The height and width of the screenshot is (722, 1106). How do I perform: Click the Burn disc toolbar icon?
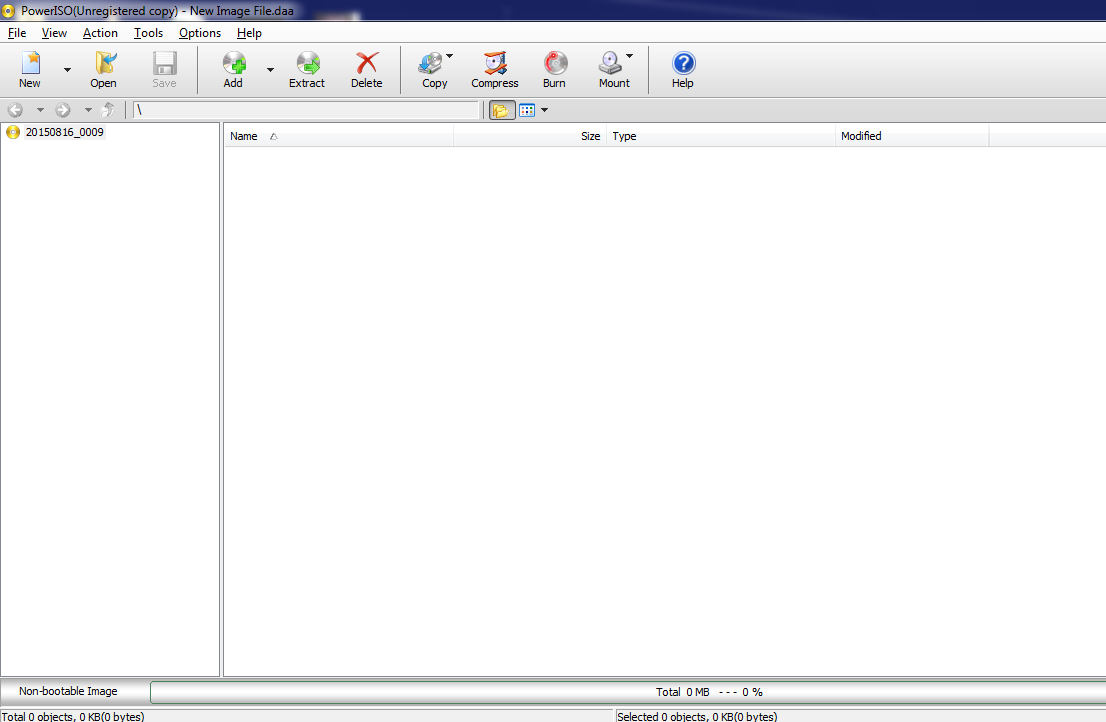(555, 63)
